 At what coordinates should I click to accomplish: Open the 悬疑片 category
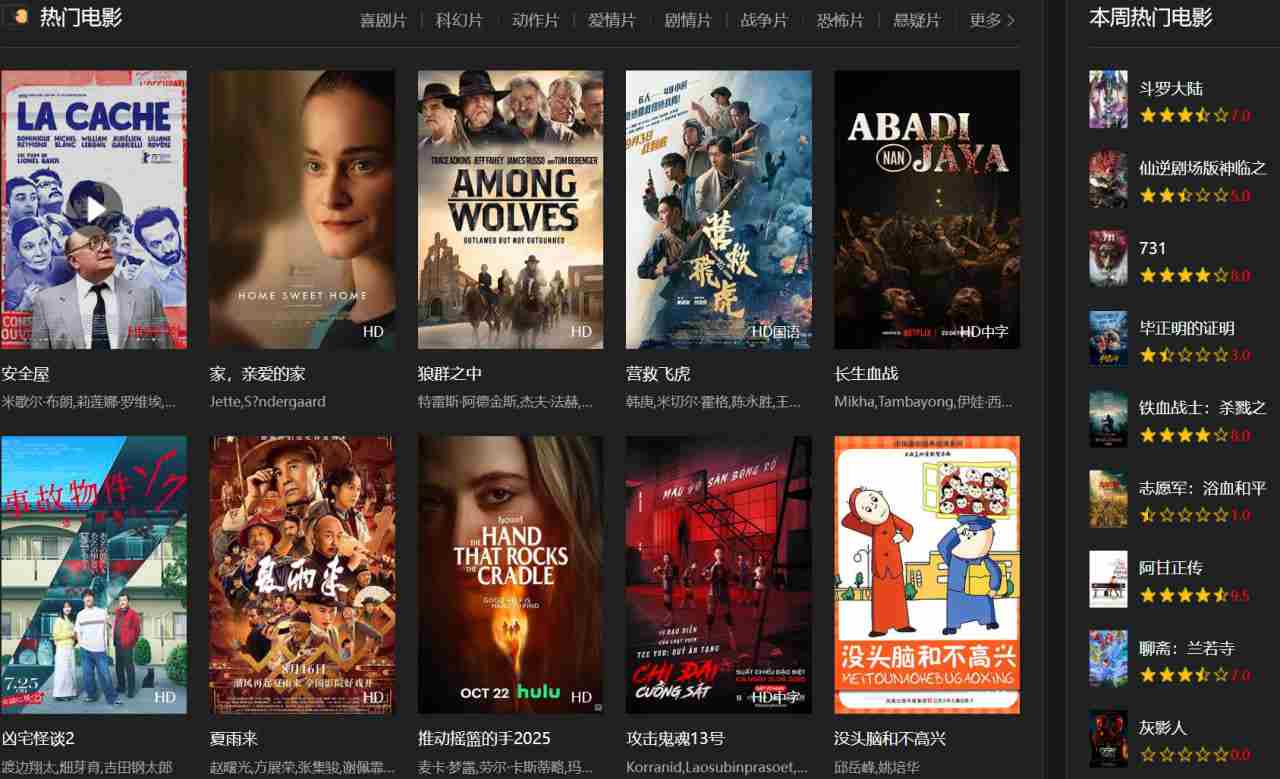pyautogui.click(x=916, y=20)
